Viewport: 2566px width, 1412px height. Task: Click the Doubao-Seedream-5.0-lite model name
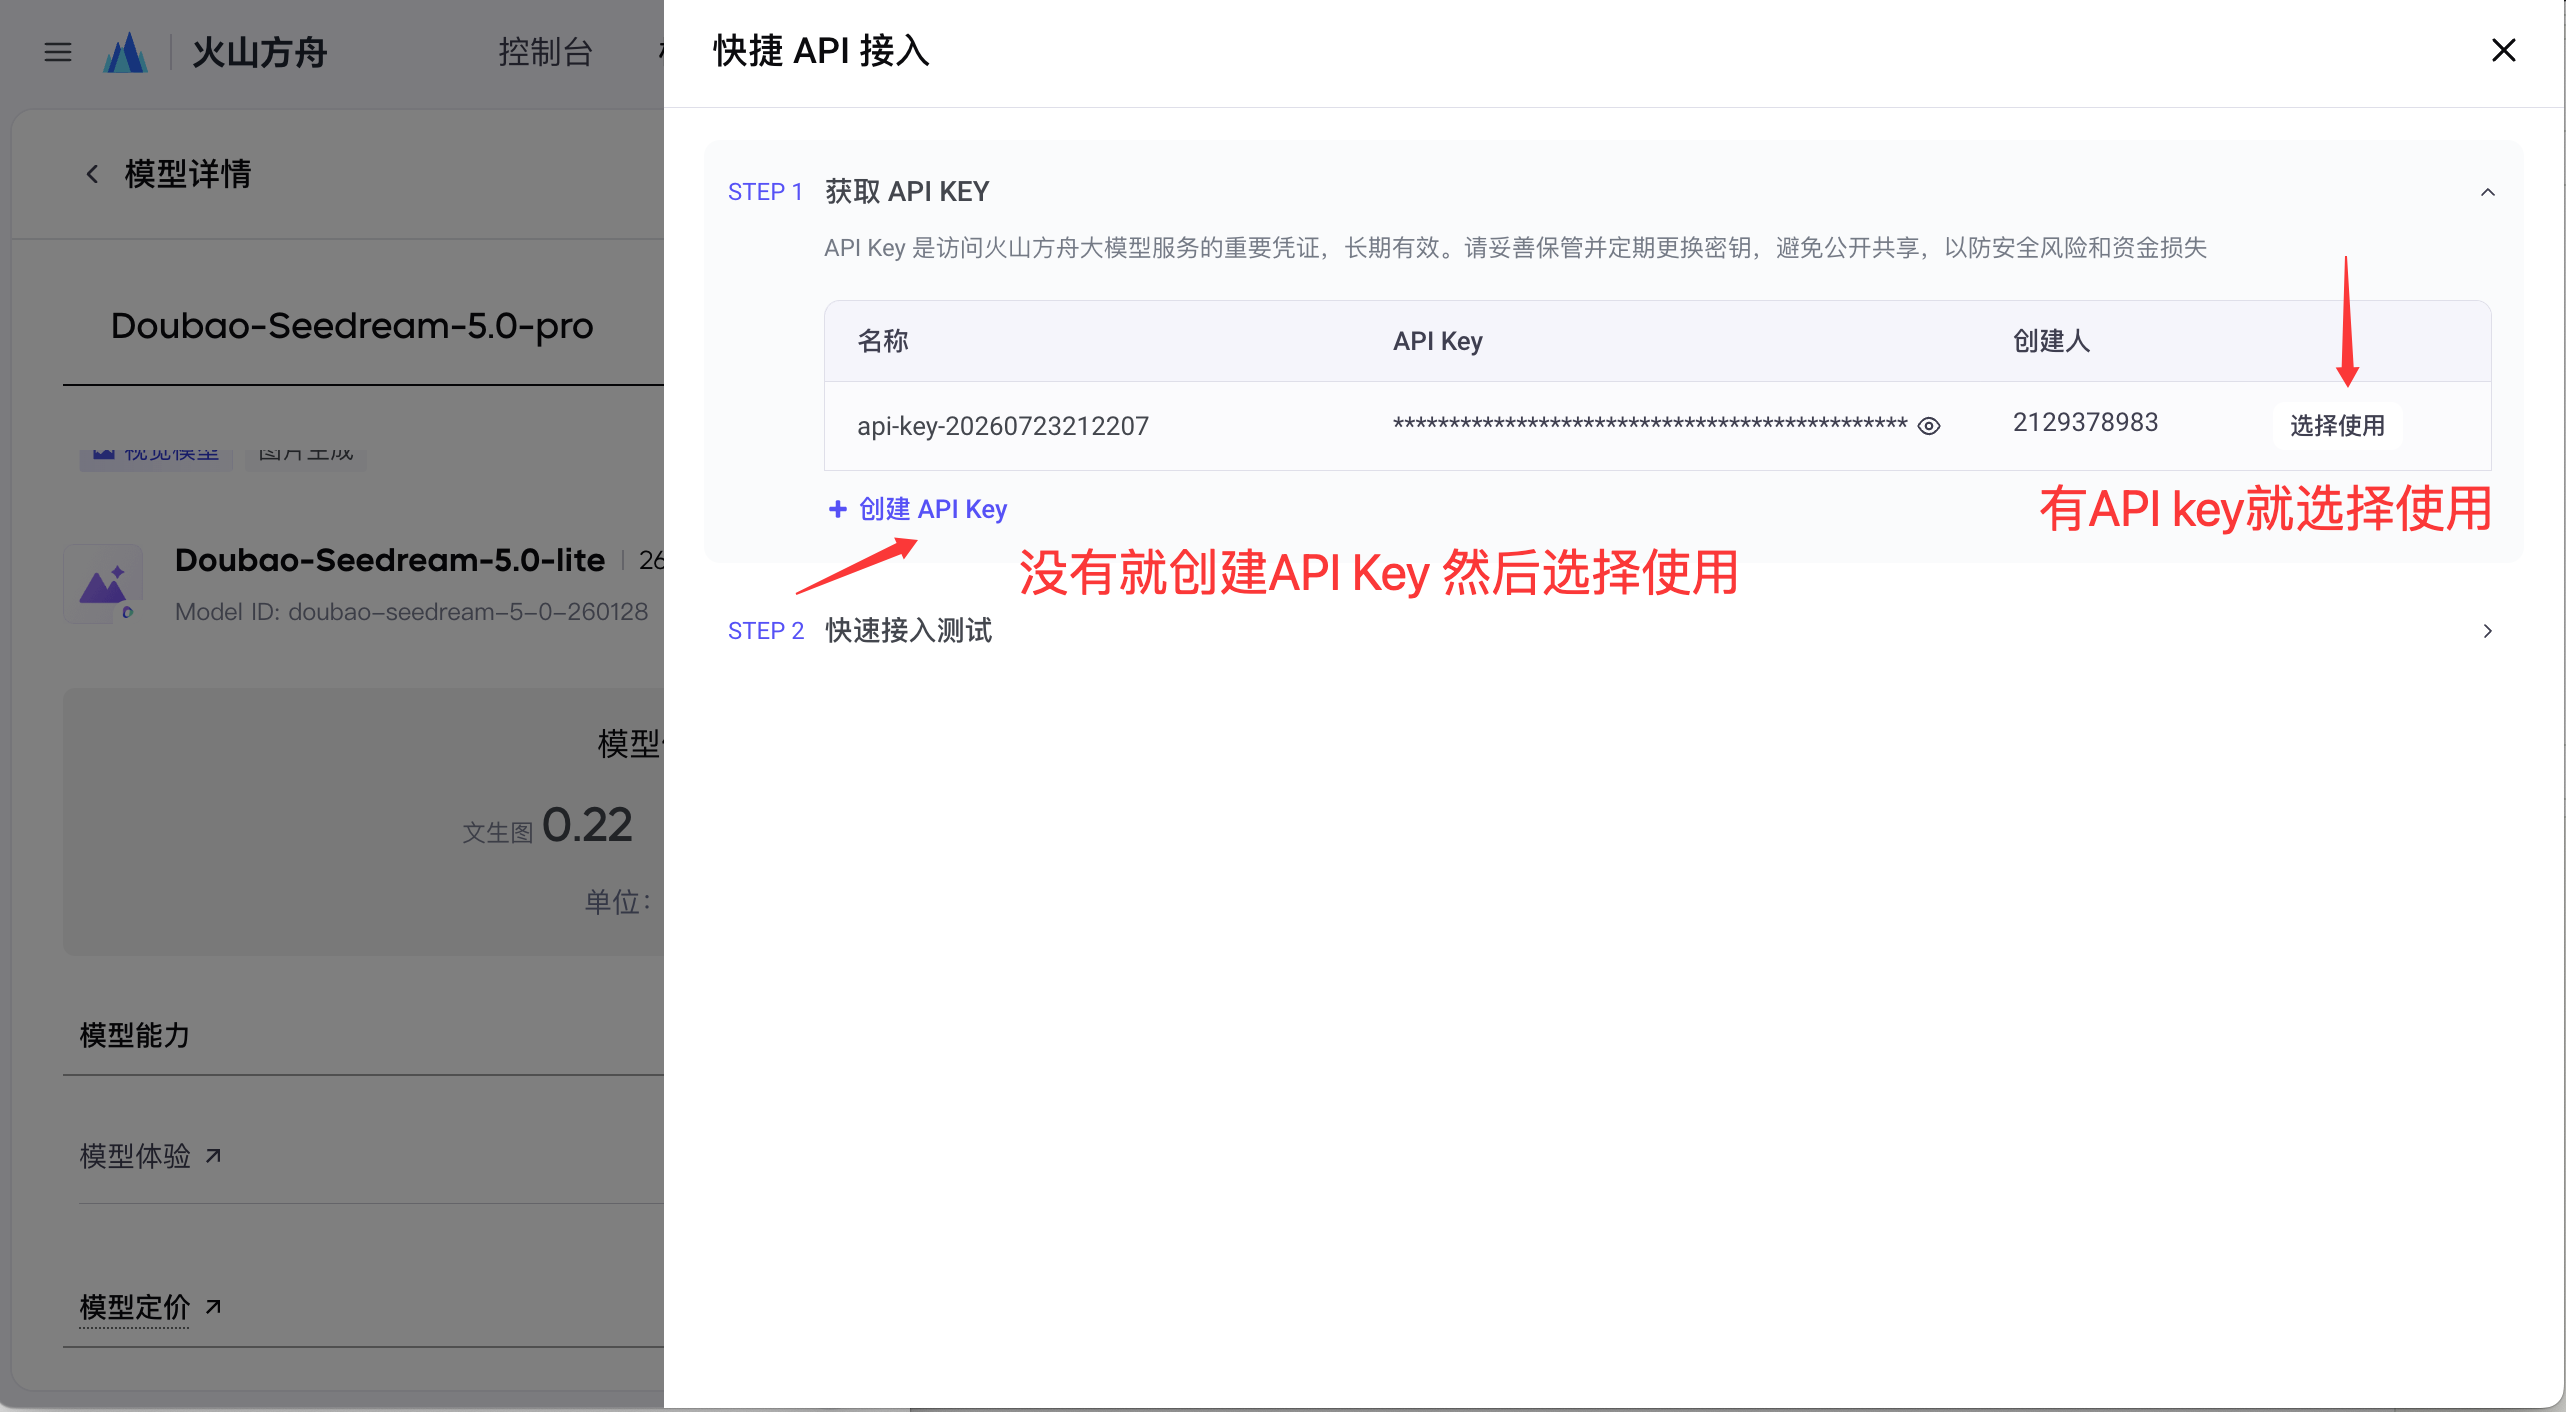390,560
